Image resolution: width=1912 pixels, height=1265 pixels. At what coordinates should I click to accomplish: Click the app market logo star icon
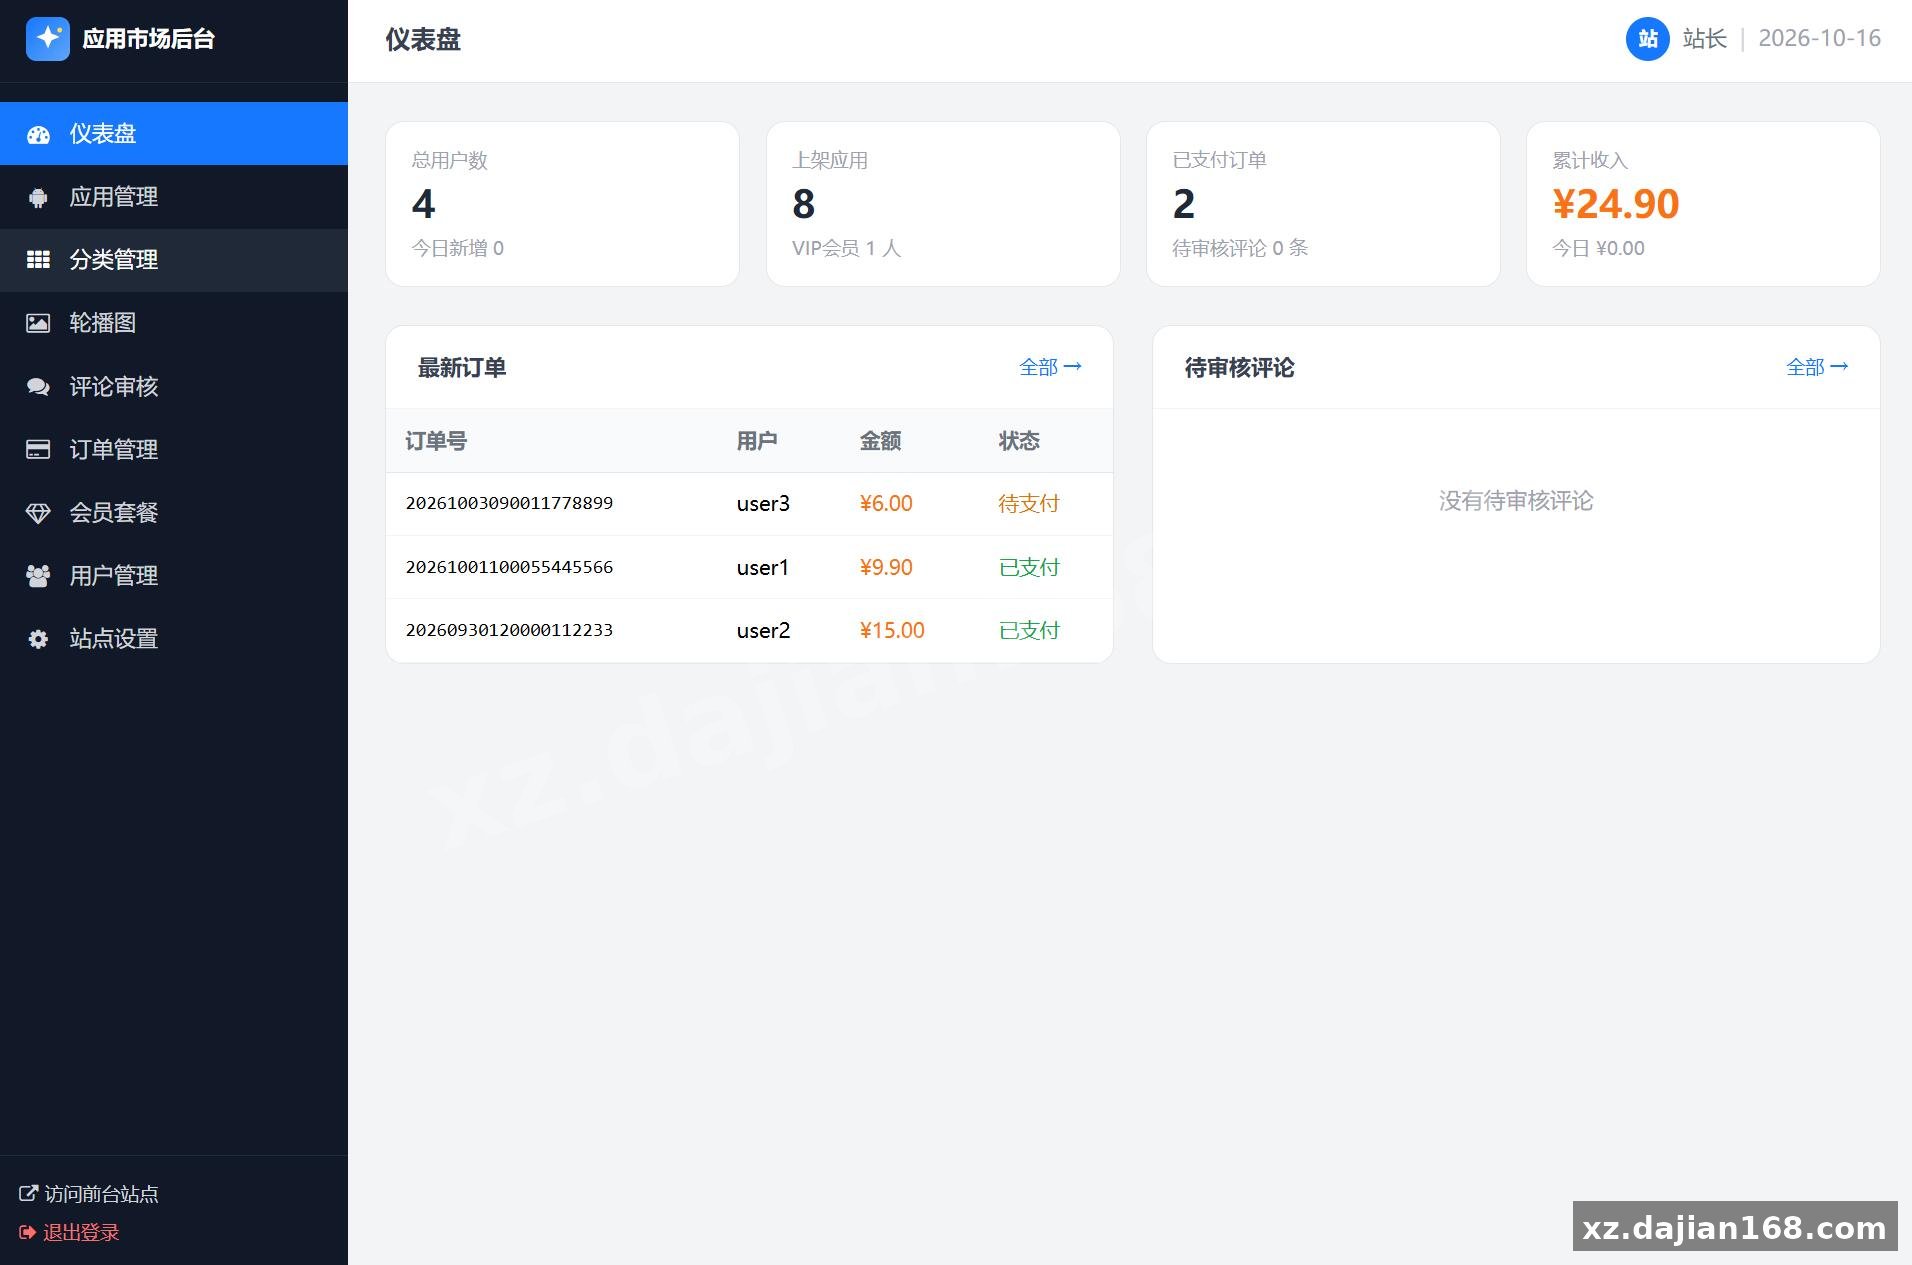[47, 39]
